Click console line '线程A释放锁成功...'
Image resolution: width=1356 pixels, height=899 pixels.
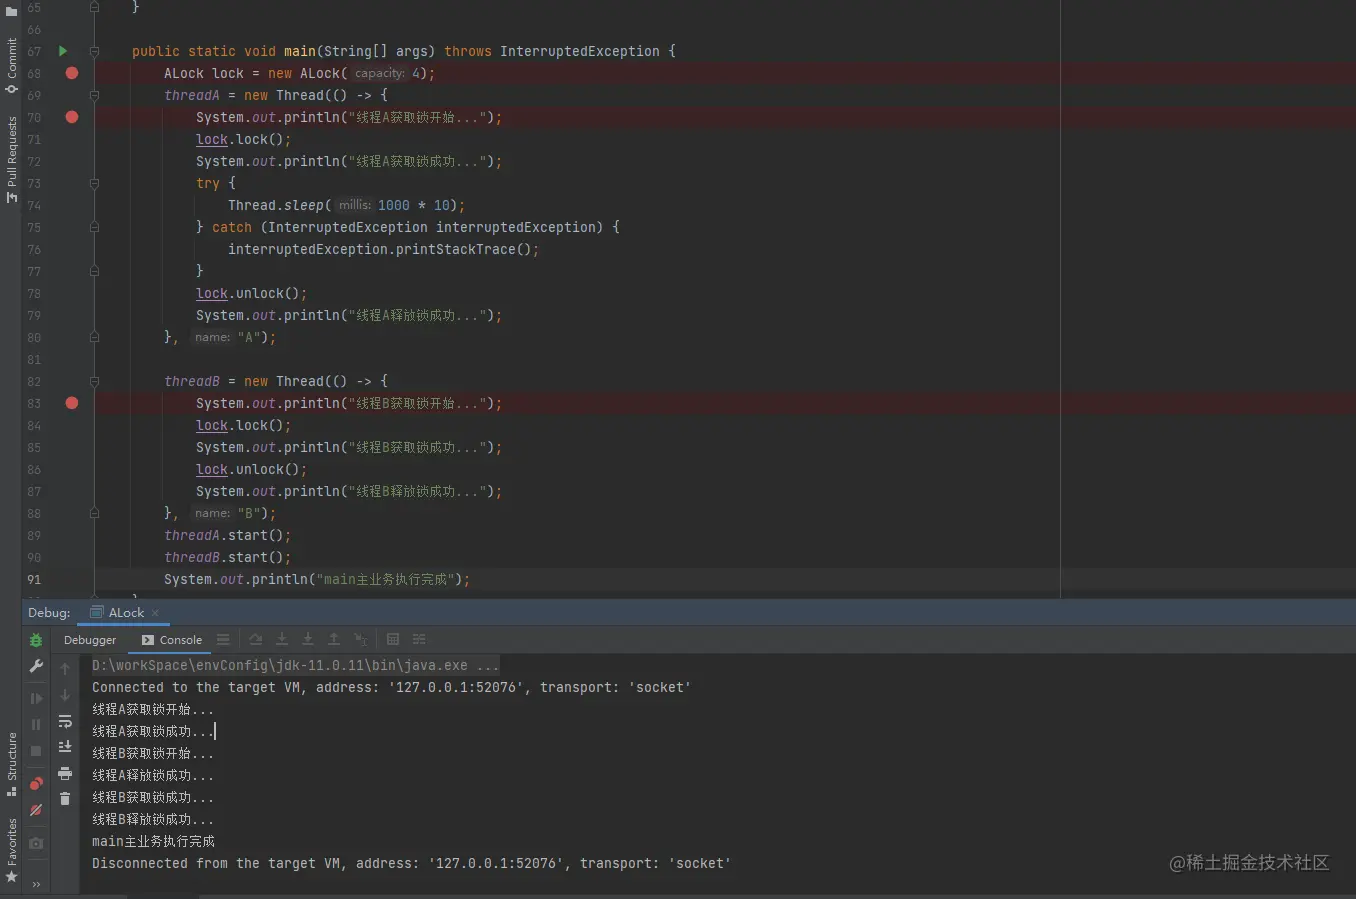(153, 775)
